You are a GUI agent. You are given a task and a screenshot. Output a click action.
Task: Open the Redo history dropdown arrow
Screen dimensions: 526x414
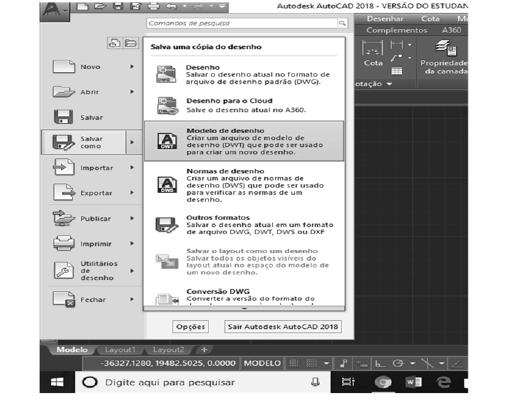[211, 6]
